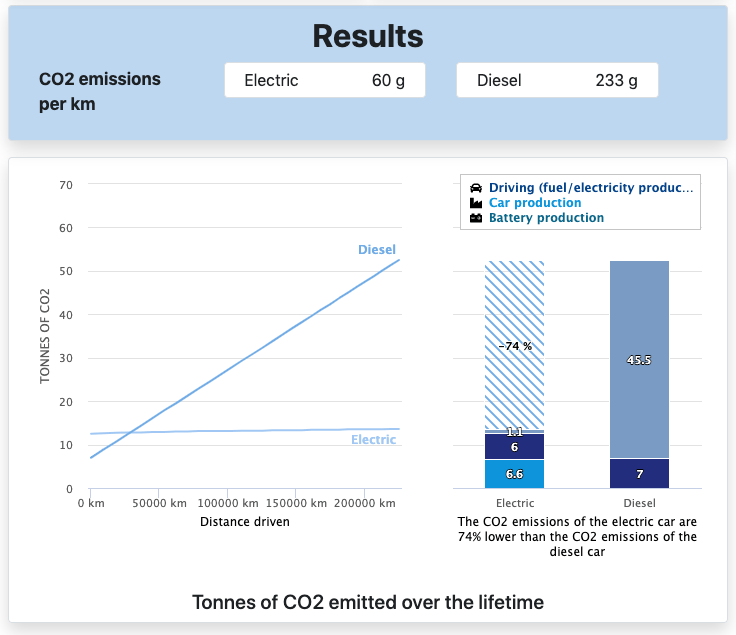Toggle the Battery production legend series
736x635 pixels.
546,218
